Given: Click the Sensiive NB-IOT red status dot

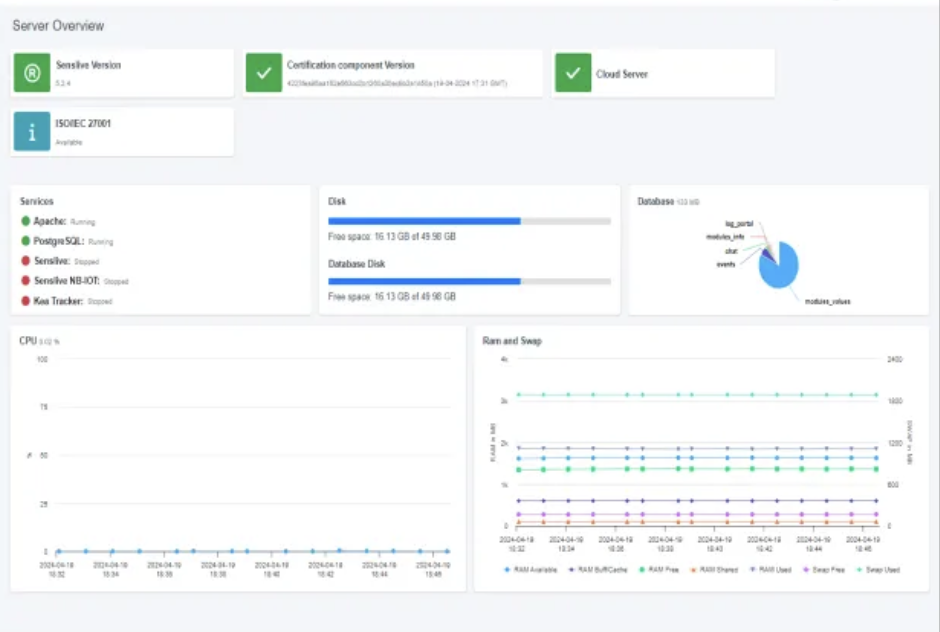Looking at the screenshot, I should 25,280.
